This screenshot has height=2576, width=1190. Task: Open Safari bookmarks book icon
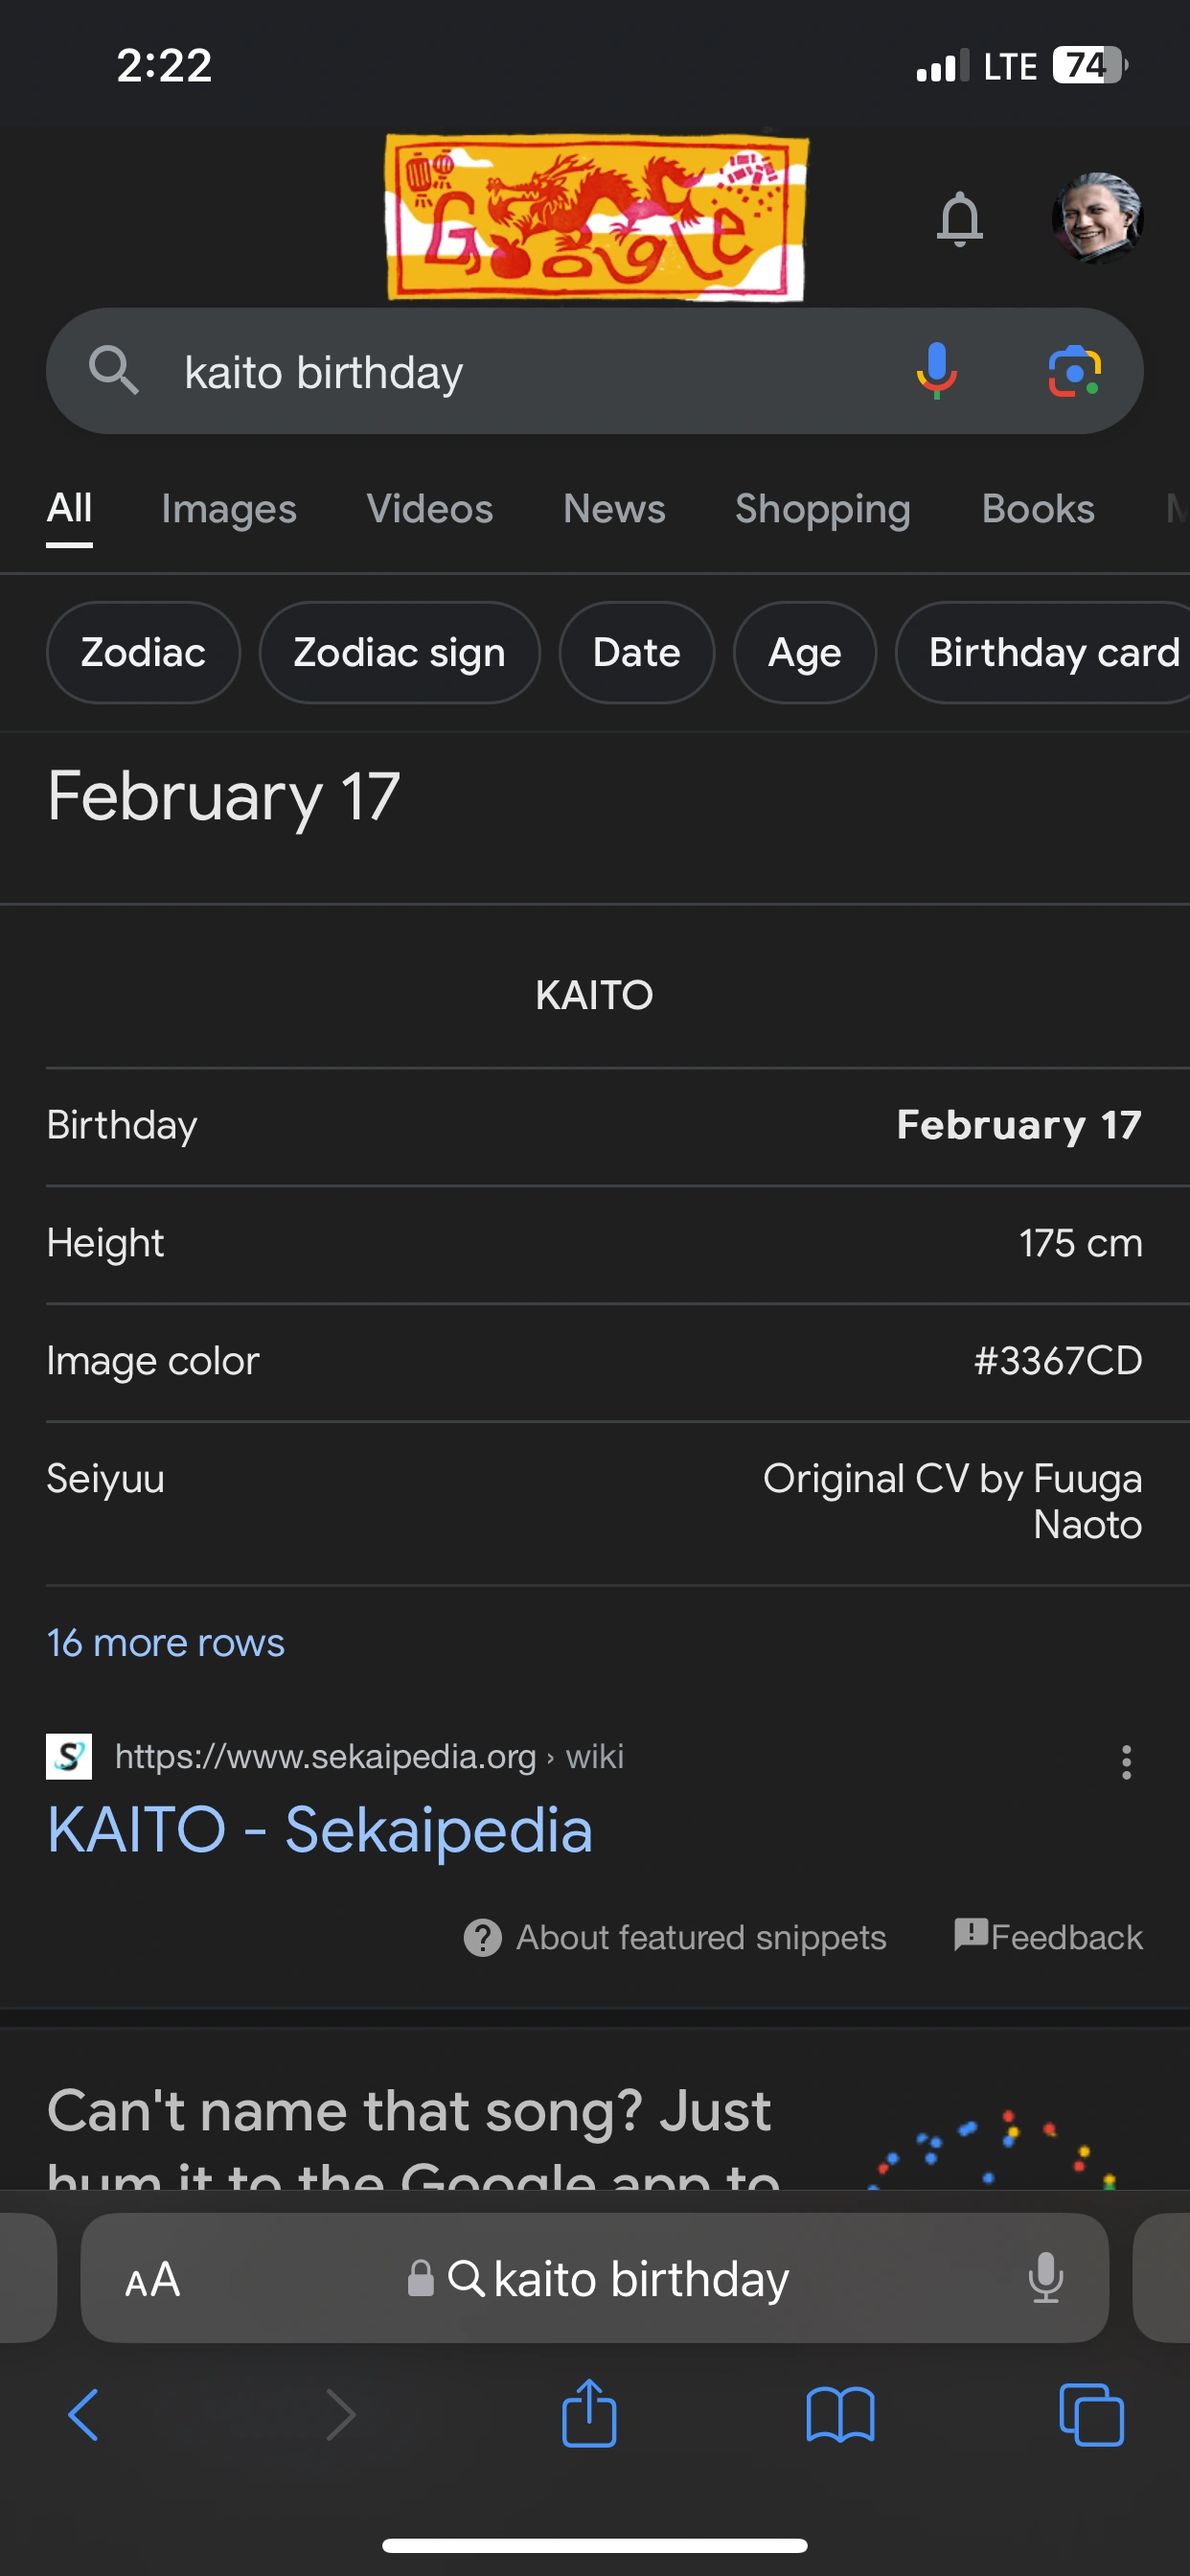(840, 2414)
